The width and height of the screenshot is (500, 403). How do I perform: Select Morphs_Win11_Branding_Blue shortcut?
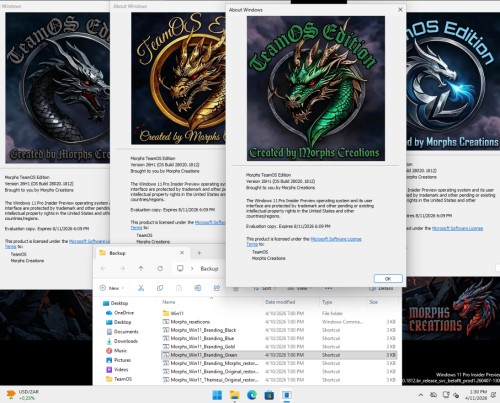(279, 338)
